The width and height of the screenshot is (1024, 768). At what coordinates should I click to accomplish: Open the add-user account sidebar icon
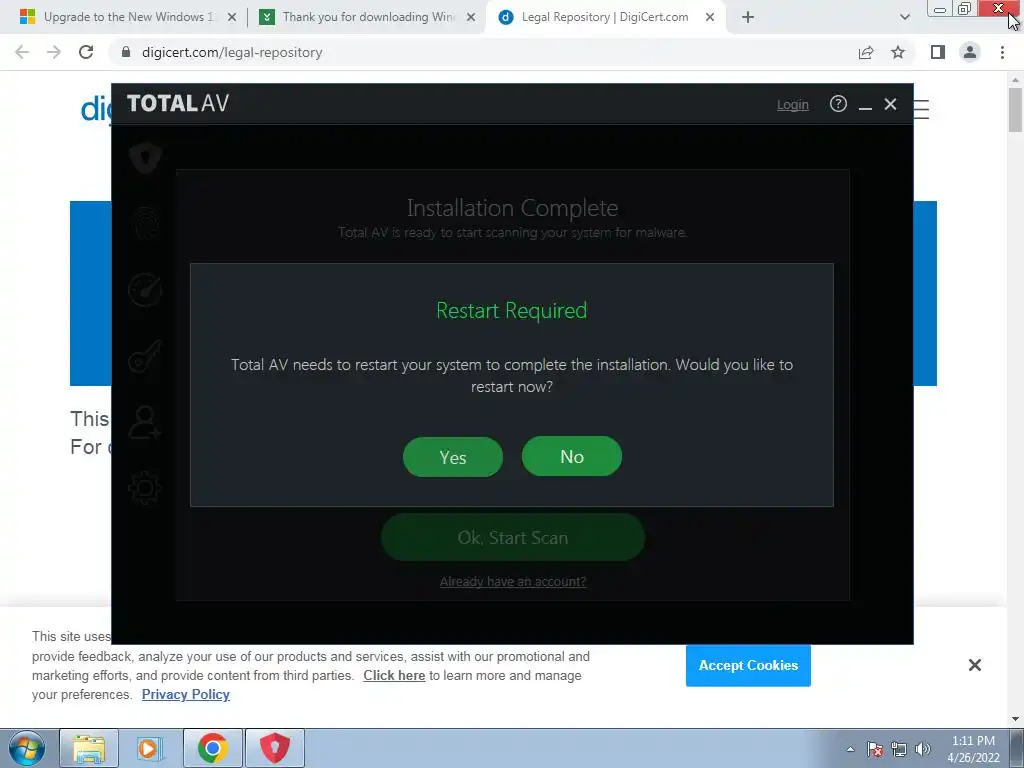click(x=145, y=422)
